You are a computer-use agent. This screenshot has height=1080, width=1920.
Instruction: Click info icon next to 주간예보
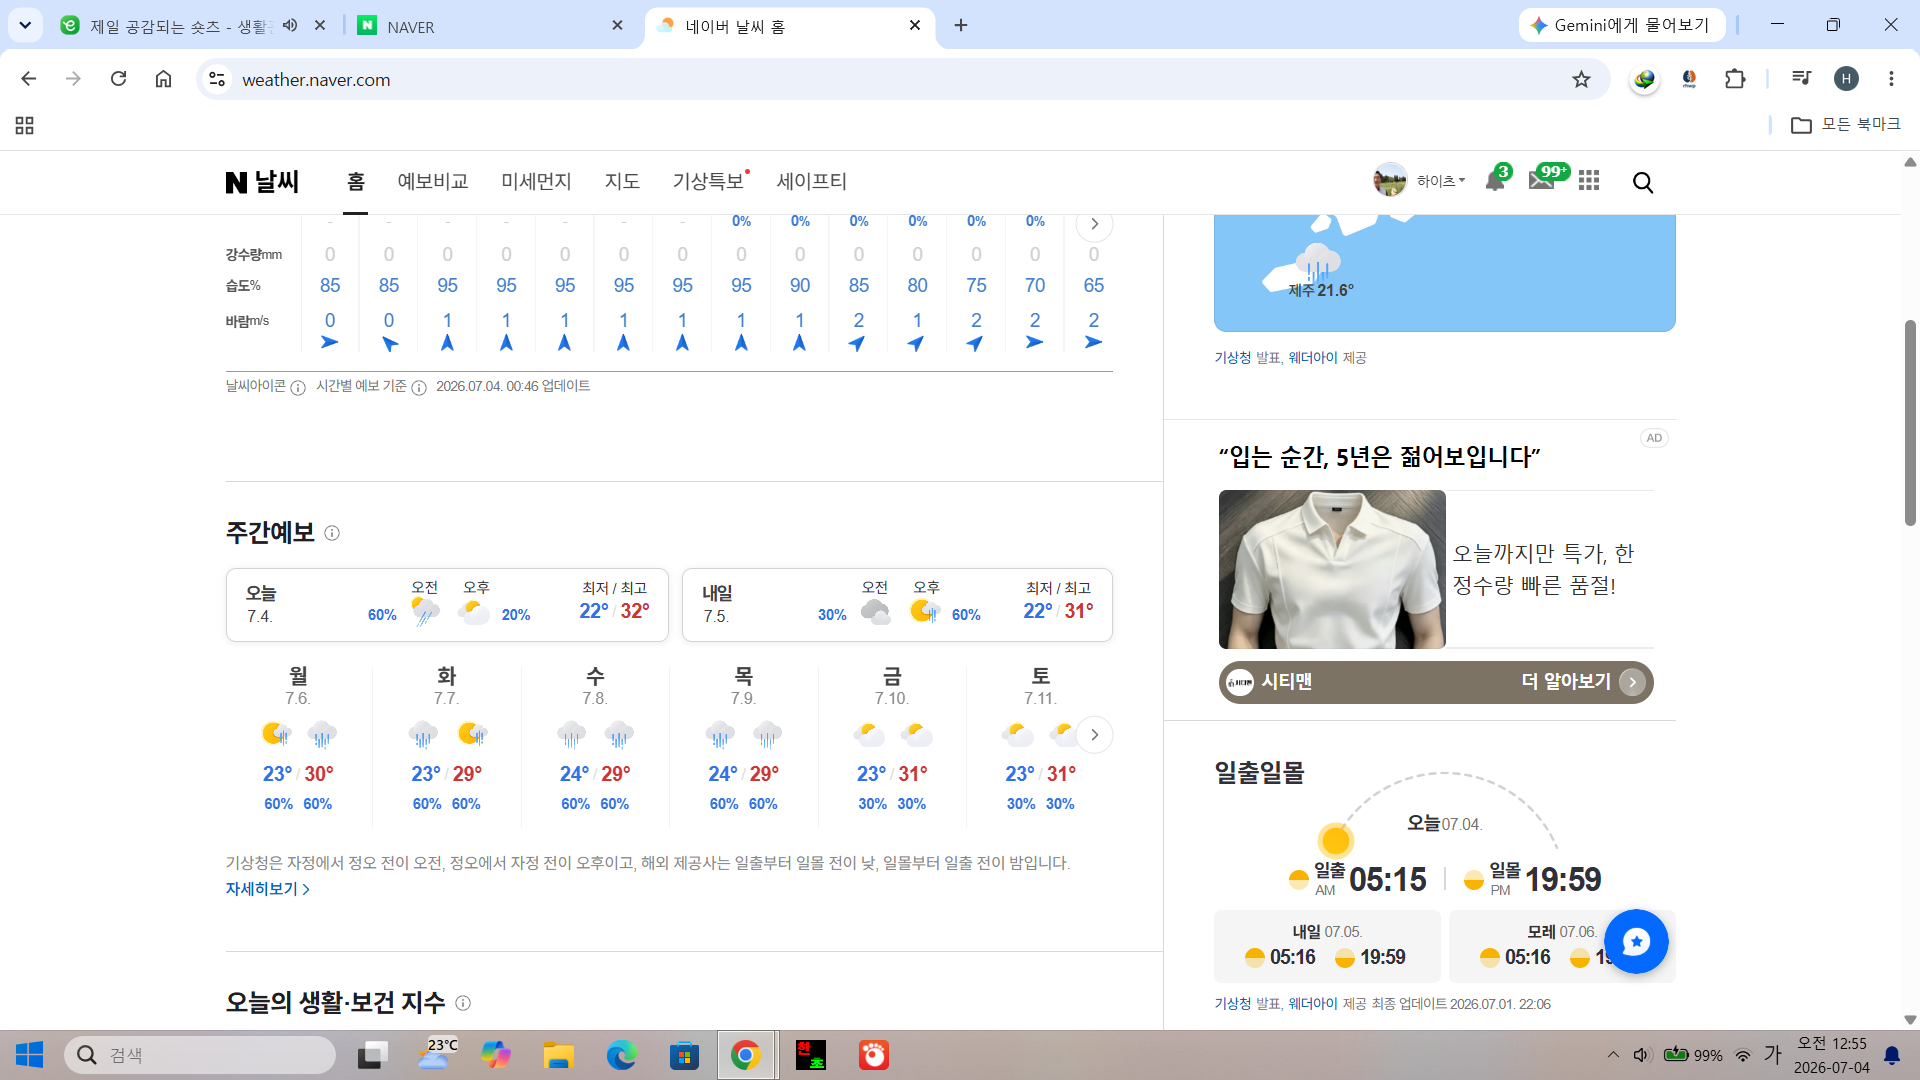point(332,533)
